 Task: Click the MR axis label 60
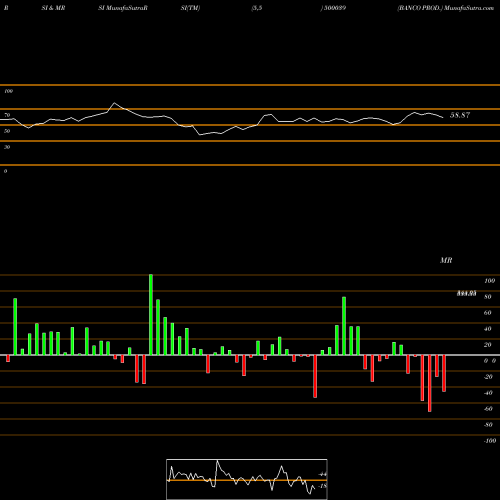click(487, 313)
